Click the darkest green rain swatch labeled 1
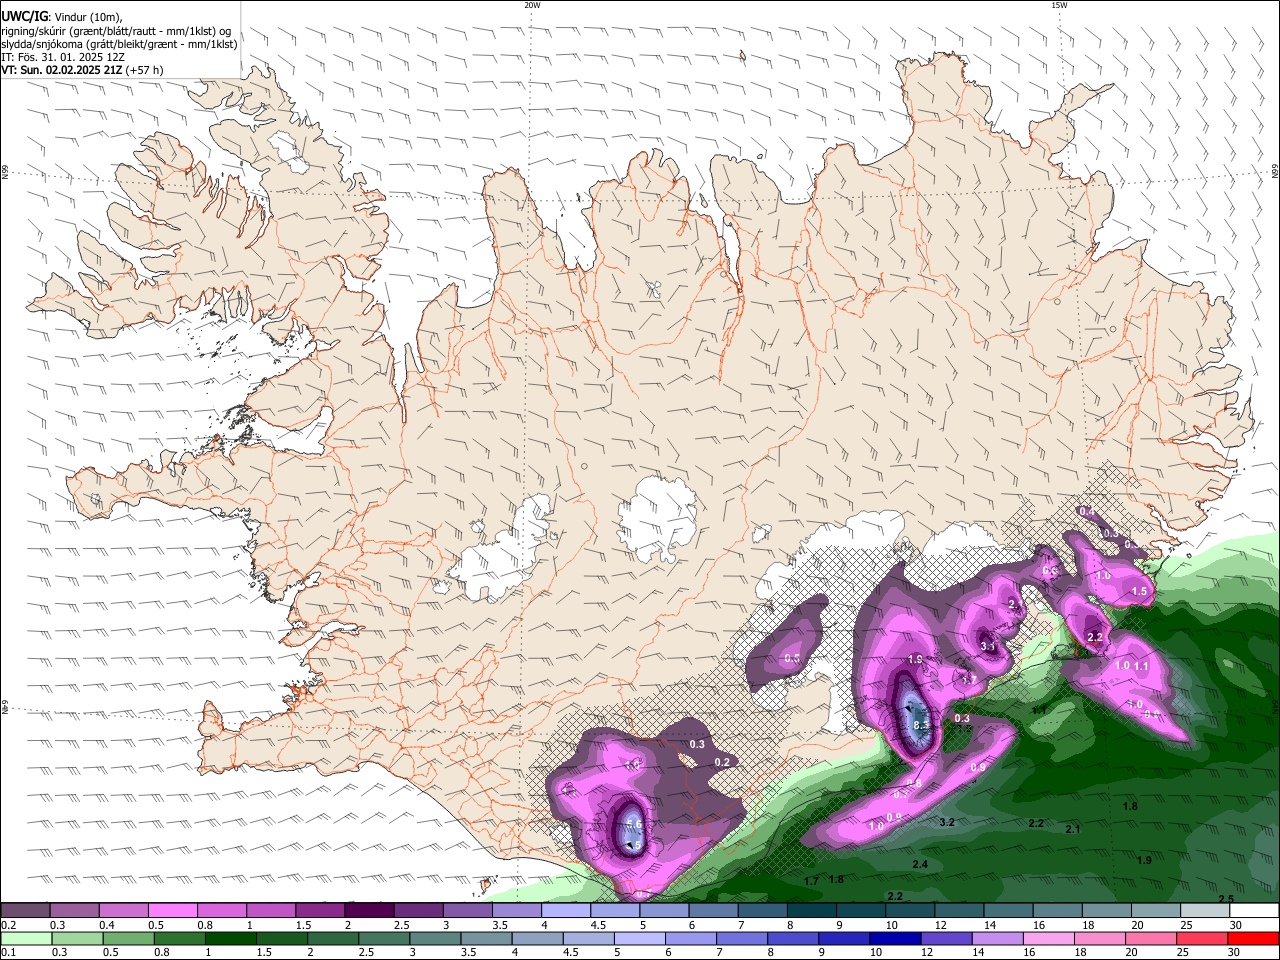The height and width of the screenshot is (960, 1280). coord(230,939)
